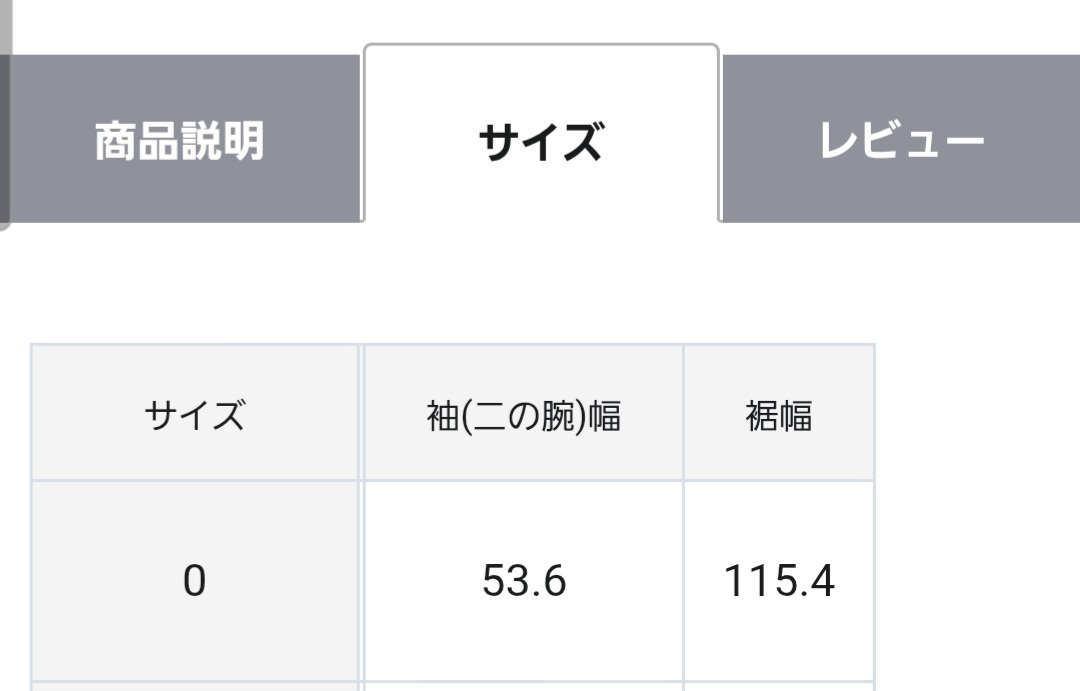
Task: Click the サイズ column header
Action: coord(197,411)
